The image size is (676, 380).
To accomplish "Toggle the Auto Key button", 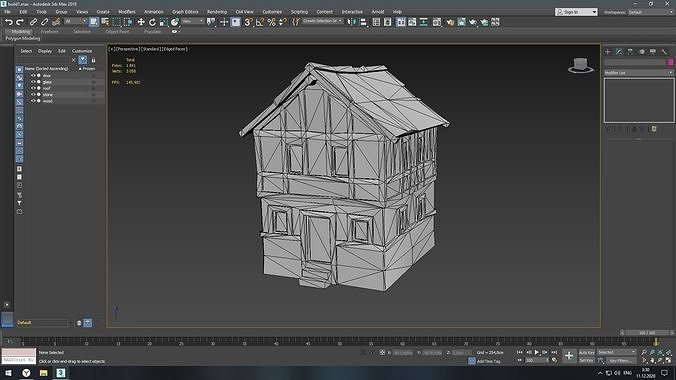I will tap(586, 352).
